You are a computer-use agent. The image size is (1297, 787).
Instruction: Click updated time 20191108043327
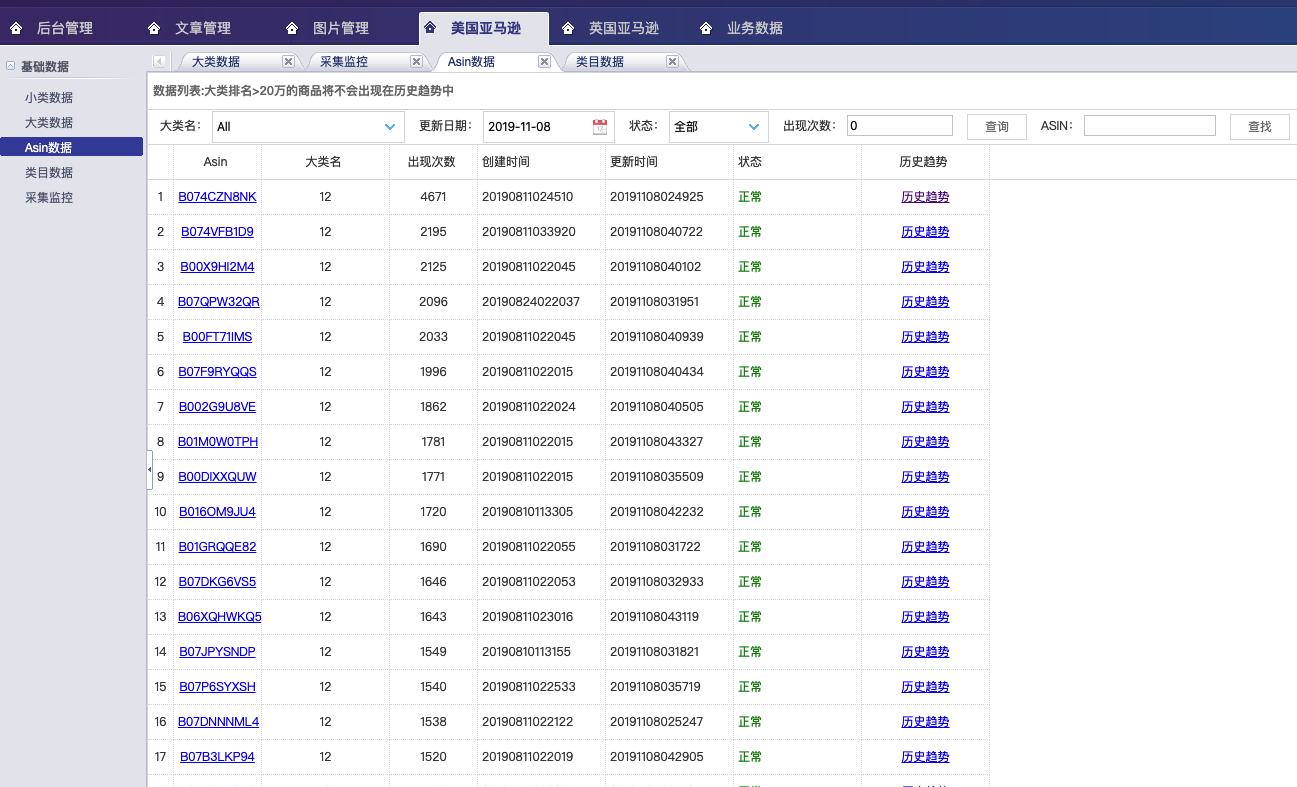coord(656,442)
